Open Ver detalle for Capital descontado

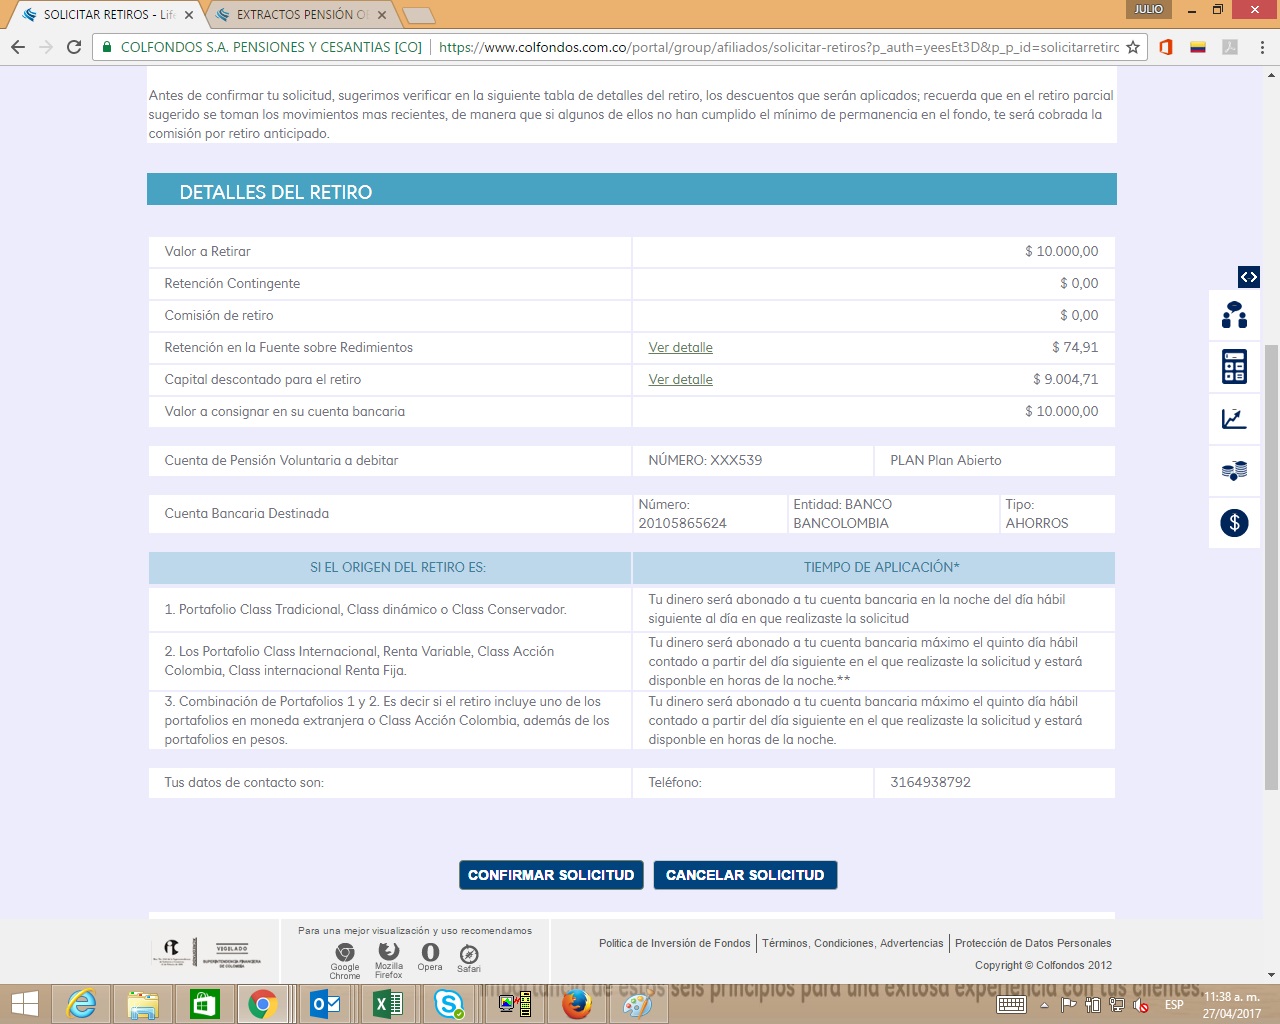[x=680, y=379]
